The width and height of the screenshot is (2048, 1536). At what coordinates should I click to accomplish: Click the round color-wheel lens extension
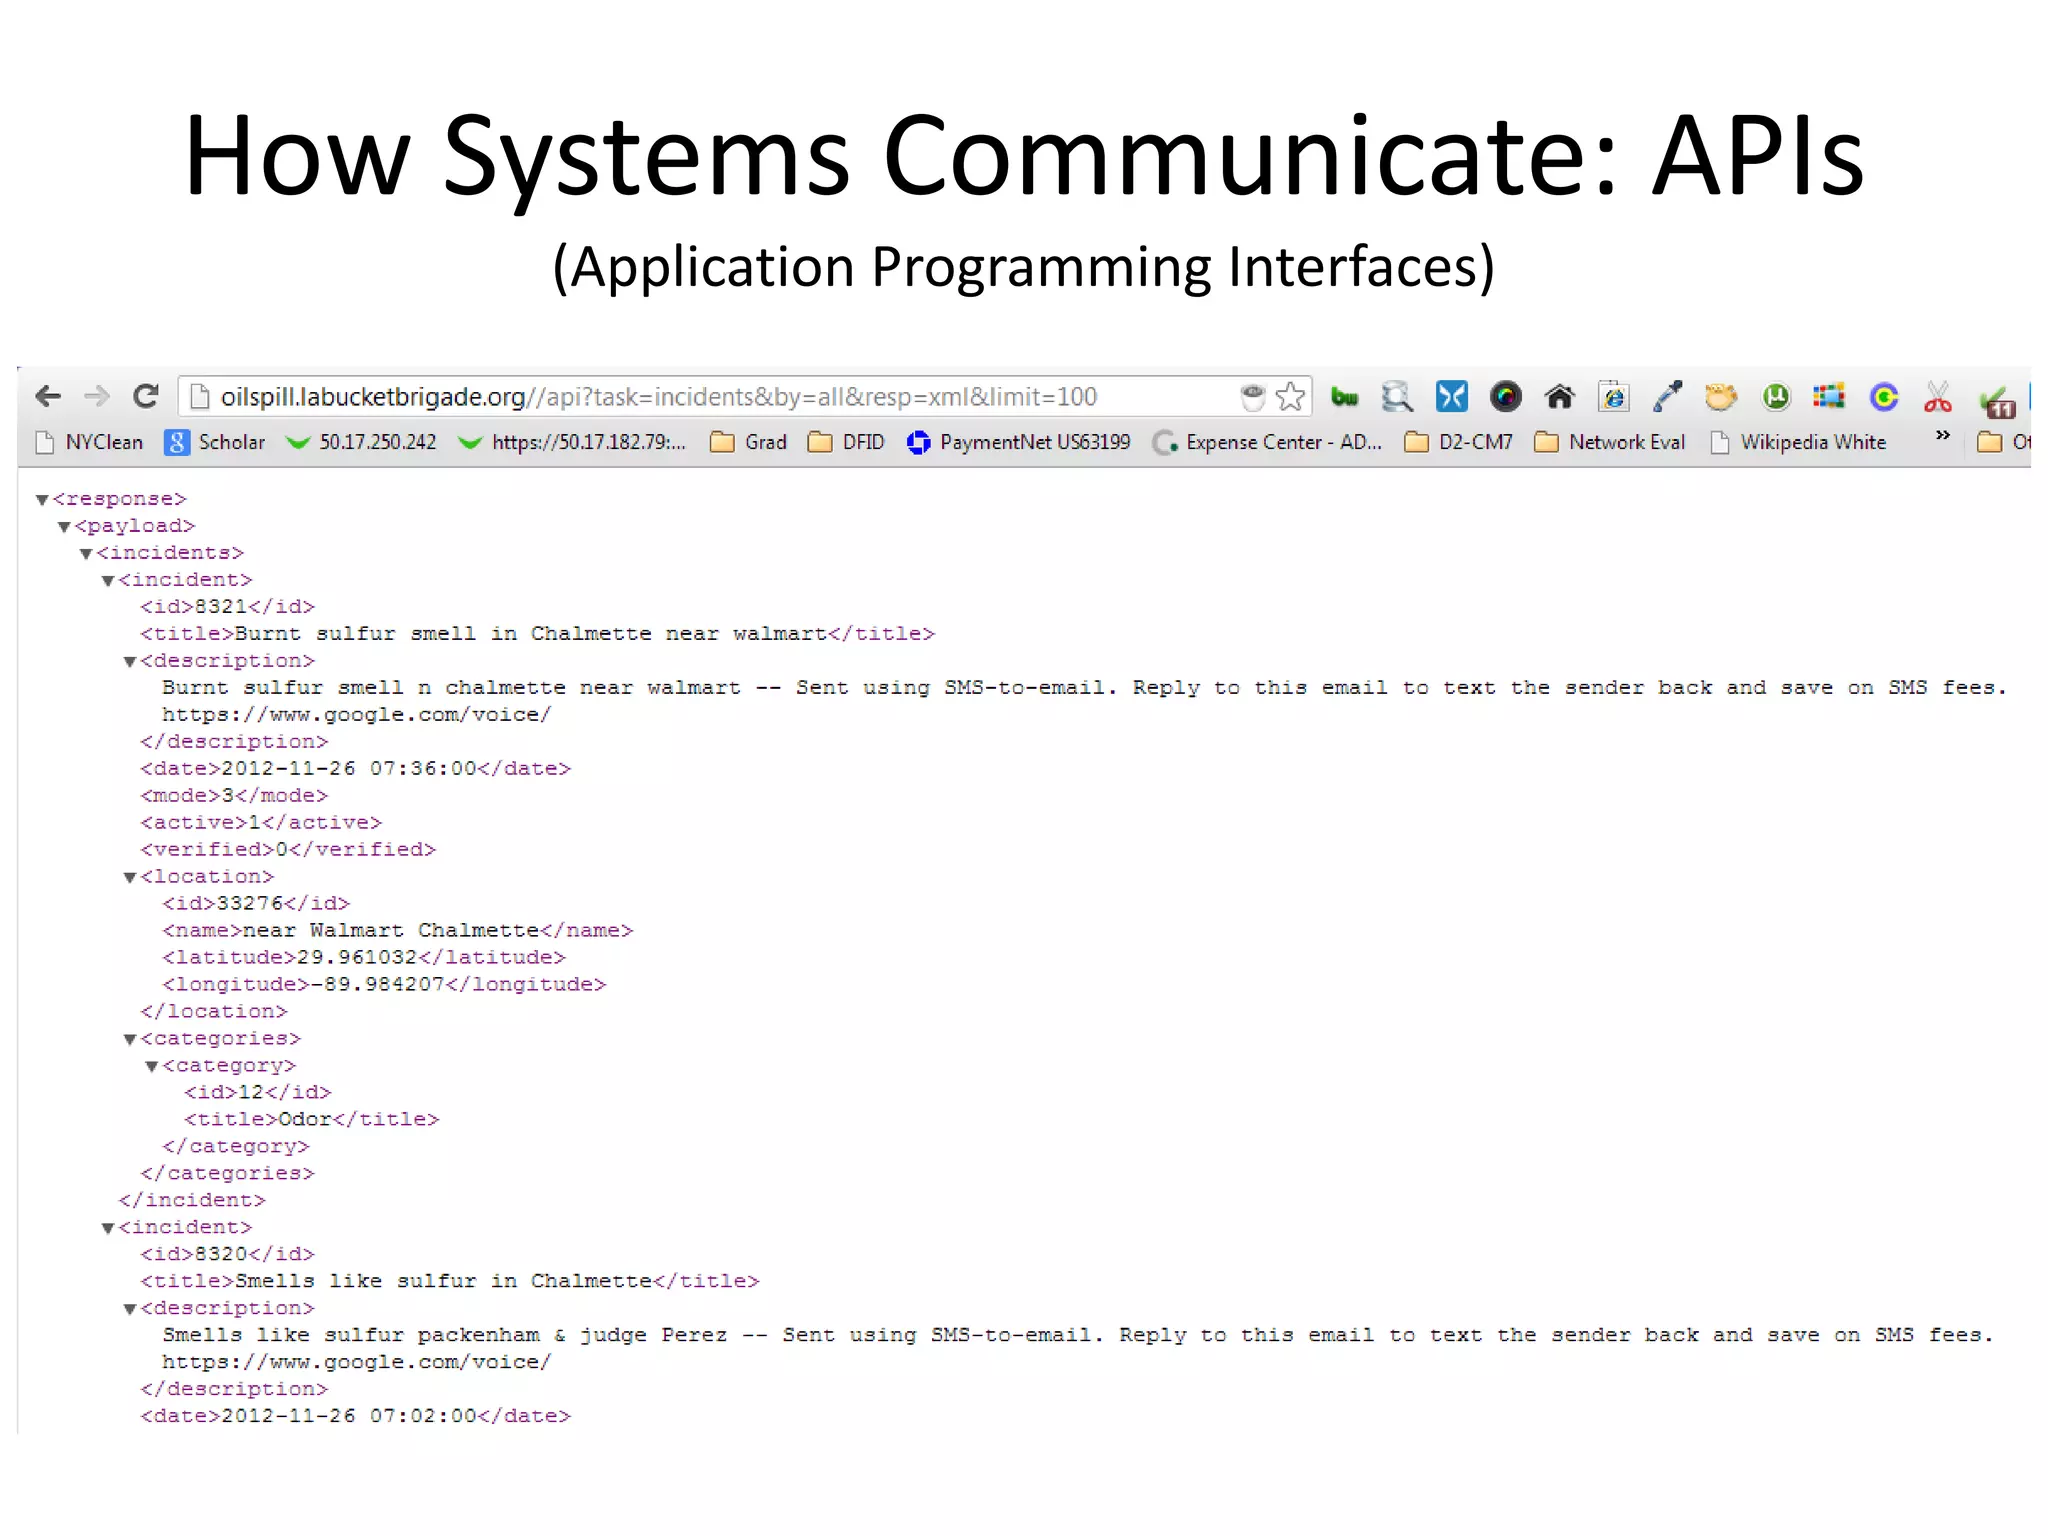coord(1505,397)
